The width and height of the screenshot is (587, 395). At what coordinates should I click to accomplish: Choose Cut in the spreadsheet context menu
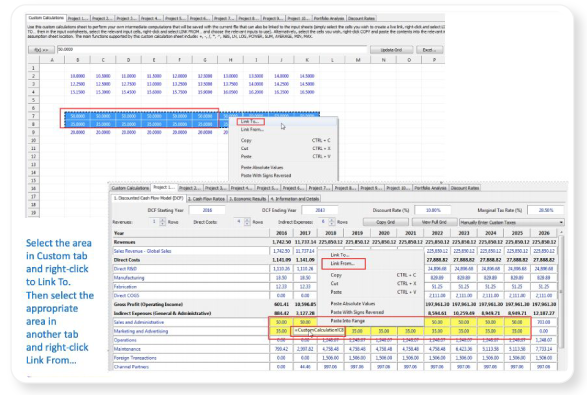pyautogui.click(x=244, y=149)
